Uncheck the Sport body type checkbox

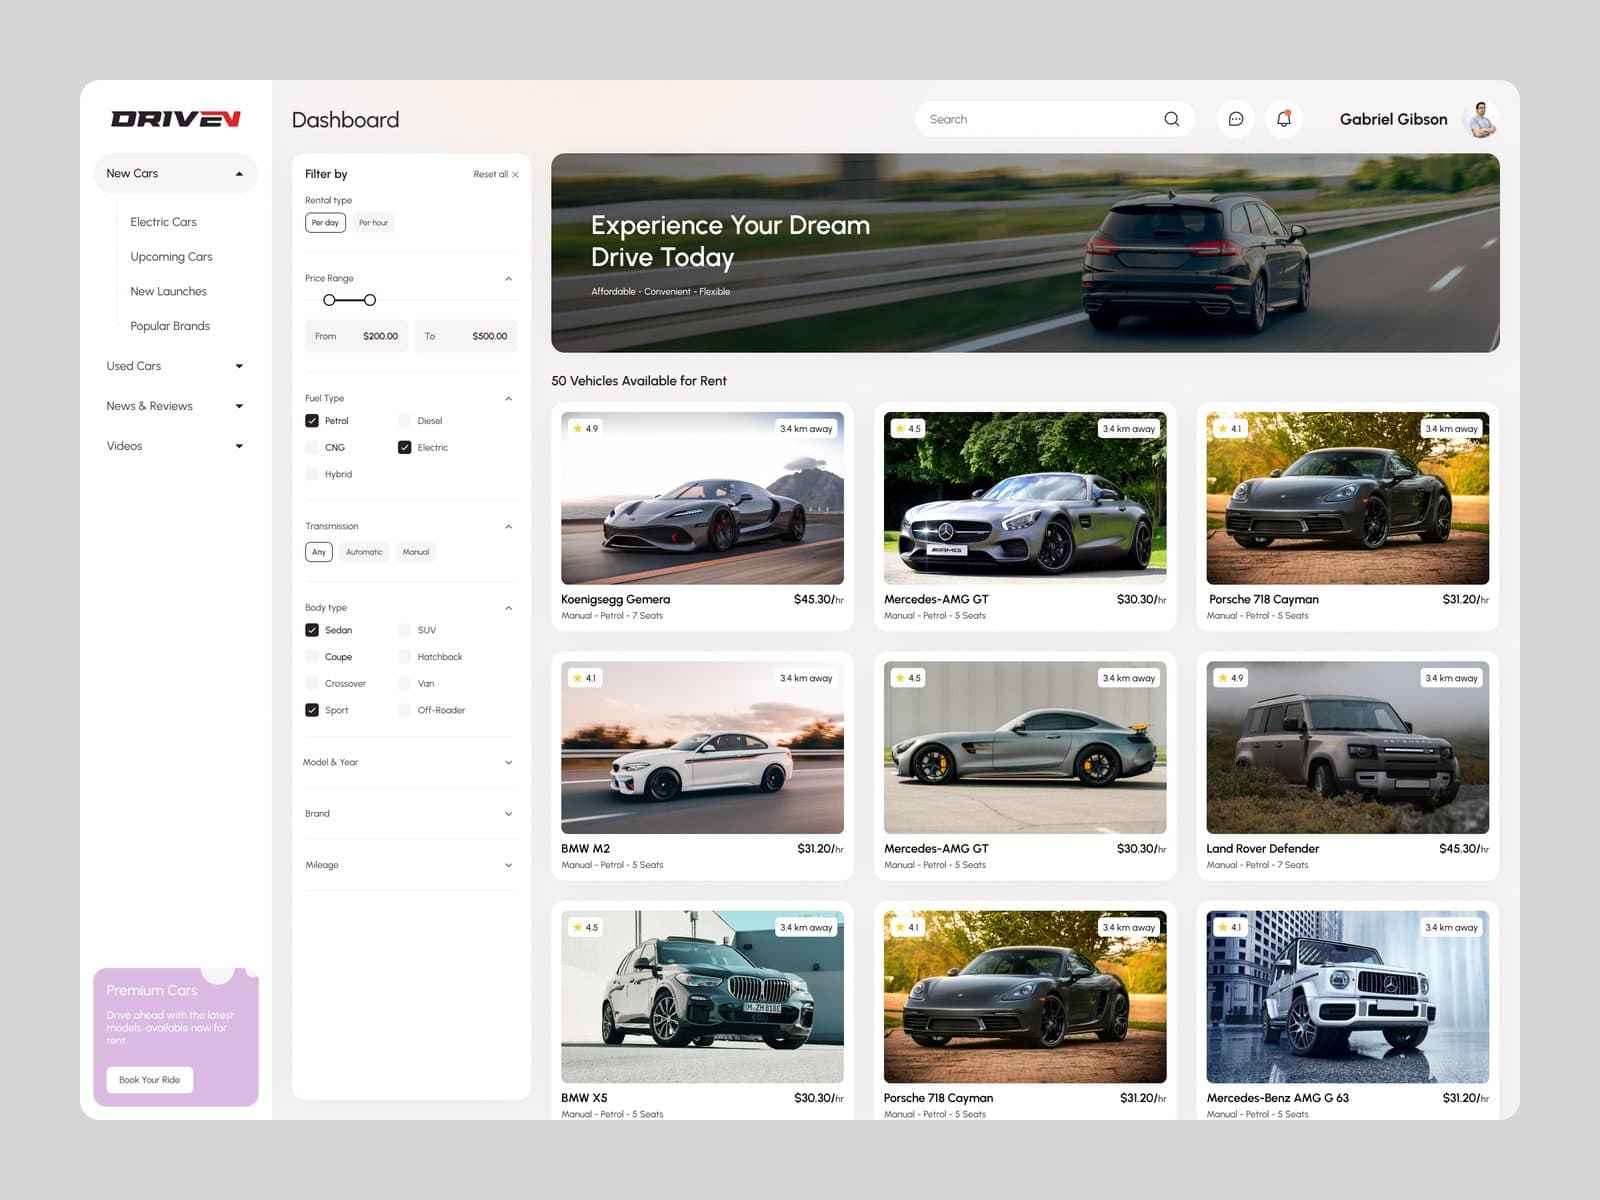(x=312, y=710)
